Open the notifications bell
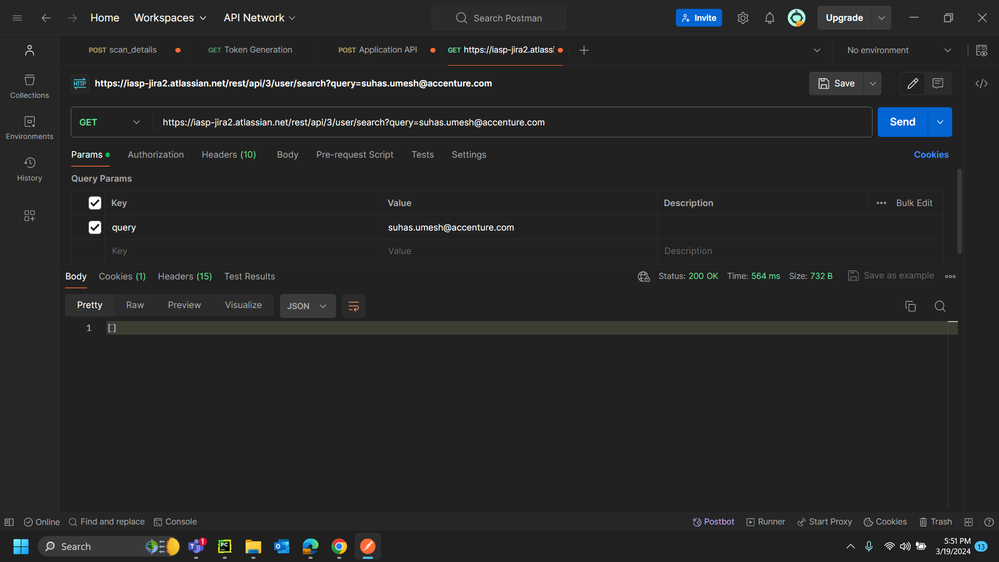The width and height of the screenshot is (999, 562). click(770, 18)
